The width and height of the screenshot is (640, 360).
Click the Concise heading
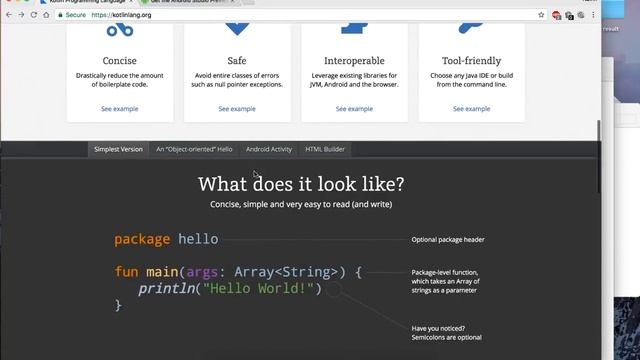coord(120,61)
